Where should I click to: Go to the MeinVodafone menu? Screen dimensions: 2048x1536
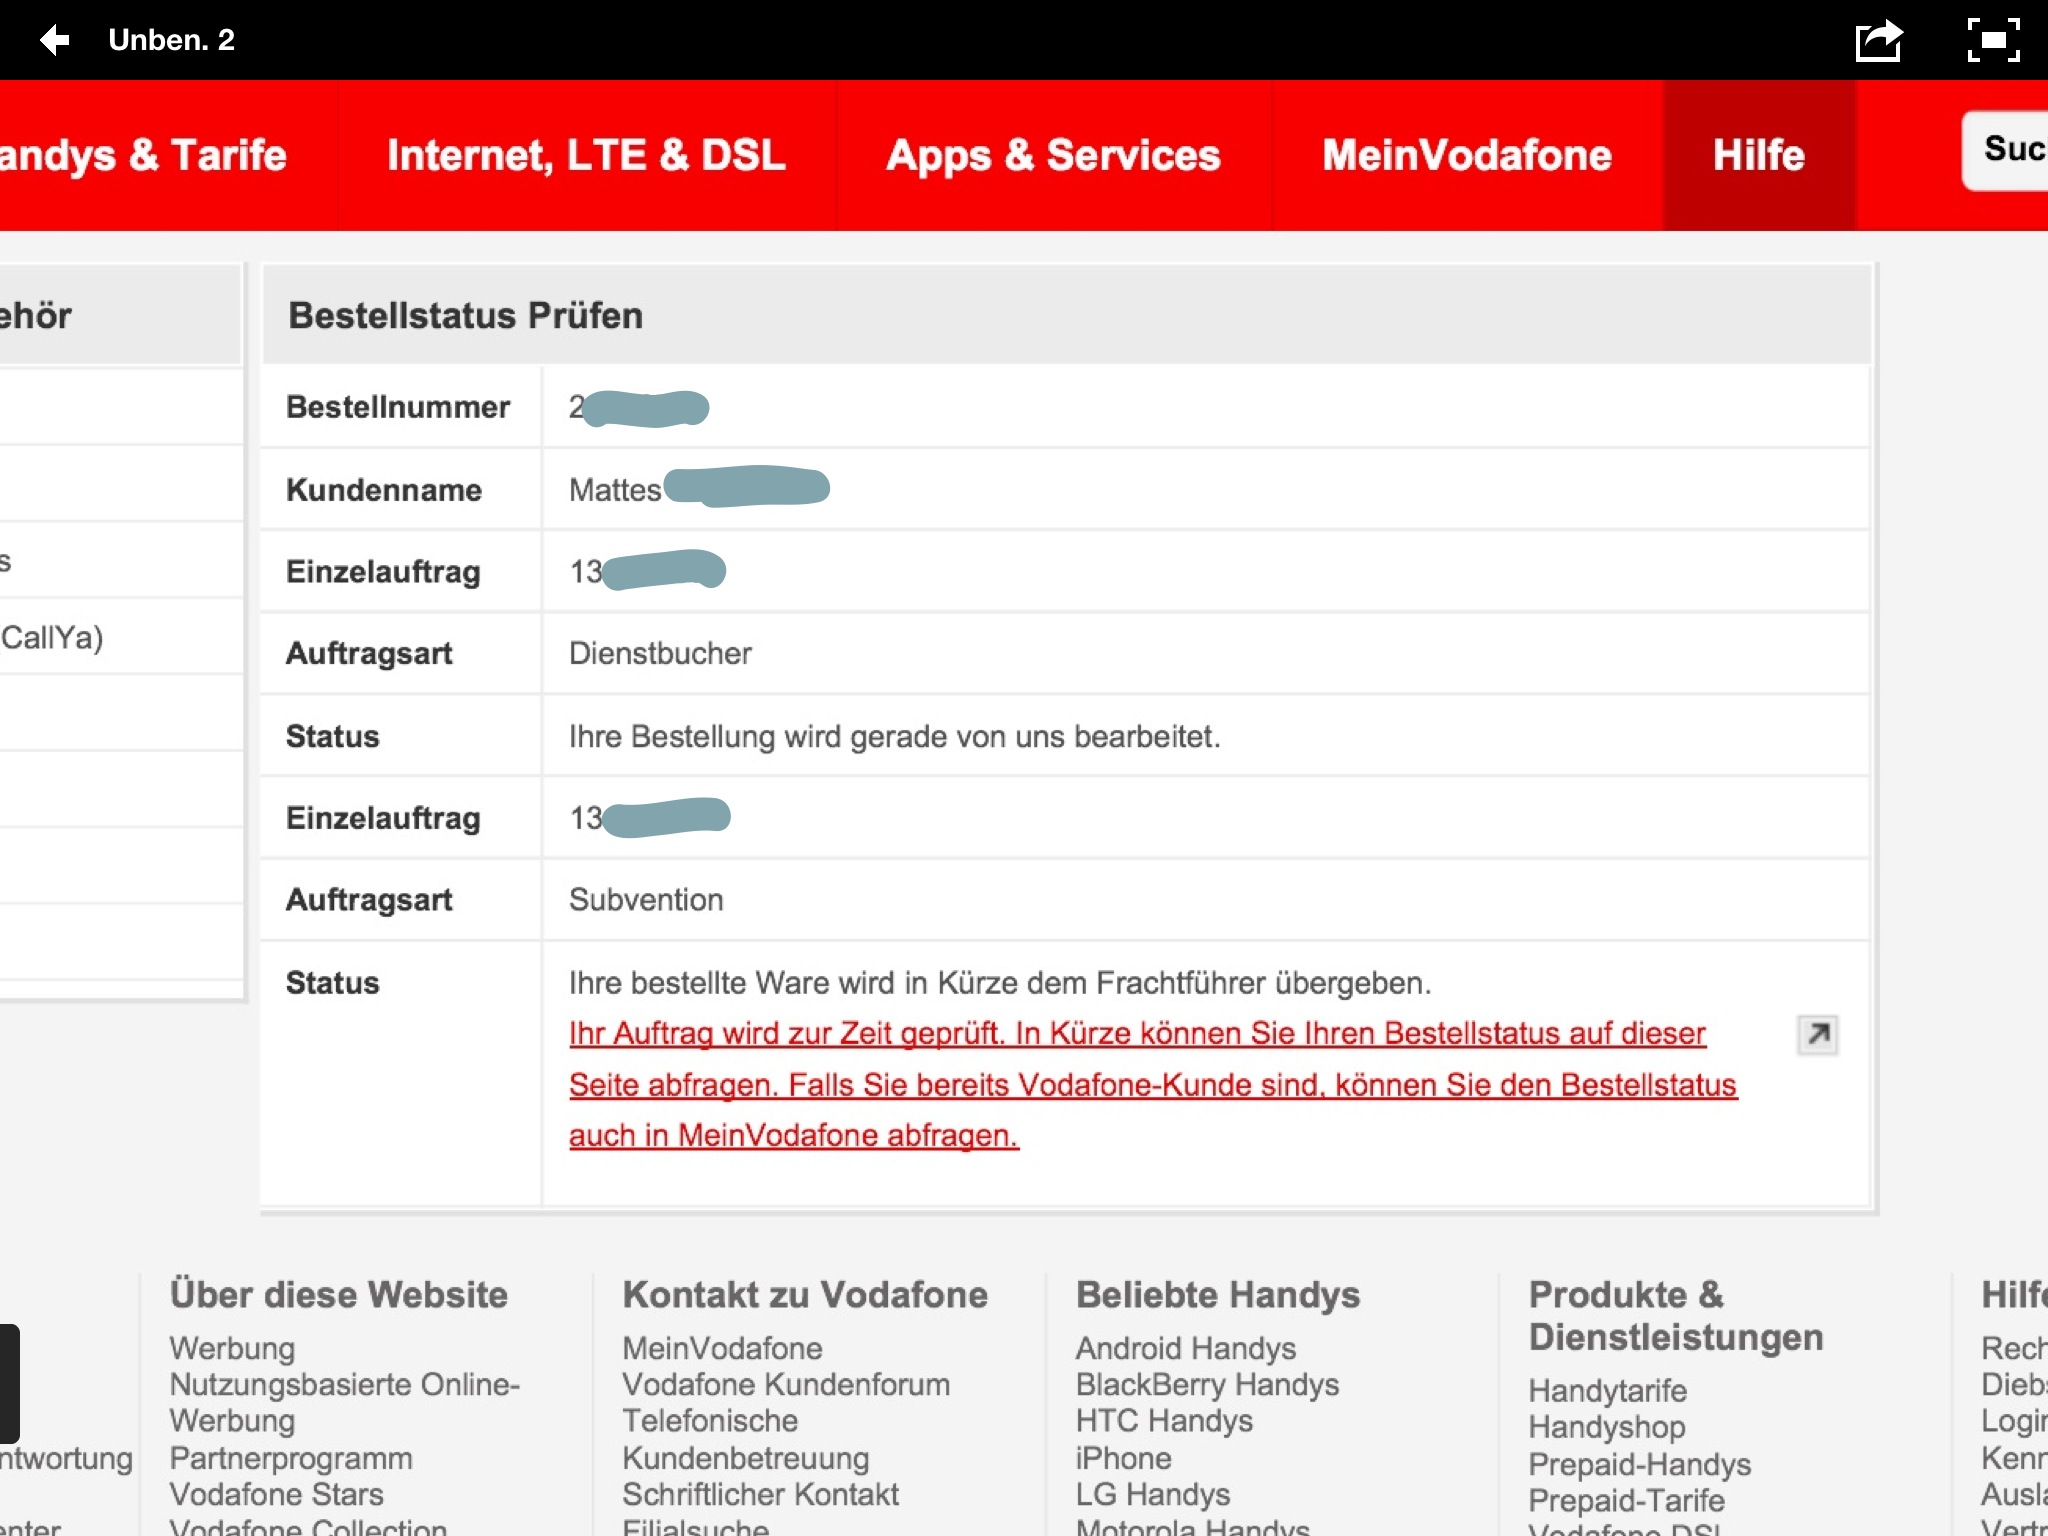pos(1466,156)
